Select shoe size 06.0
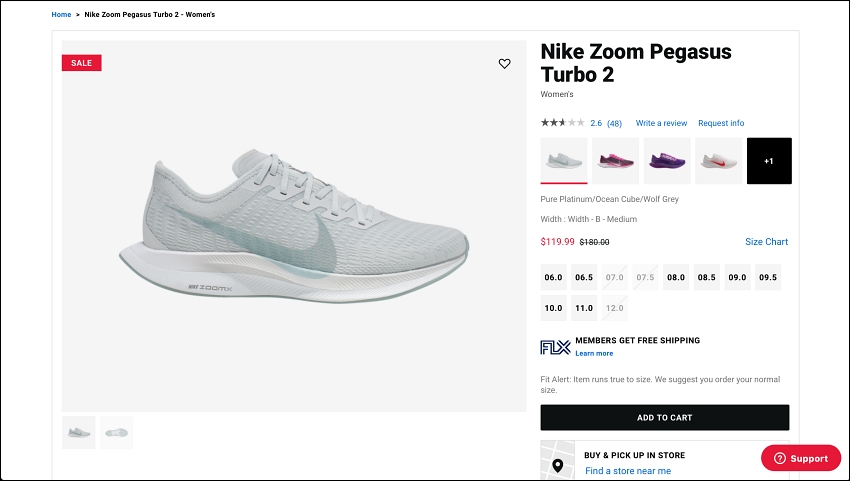Image resolution: width=850 pixels, height=481 pixels. pyautogui.click(x=553, y=278)
